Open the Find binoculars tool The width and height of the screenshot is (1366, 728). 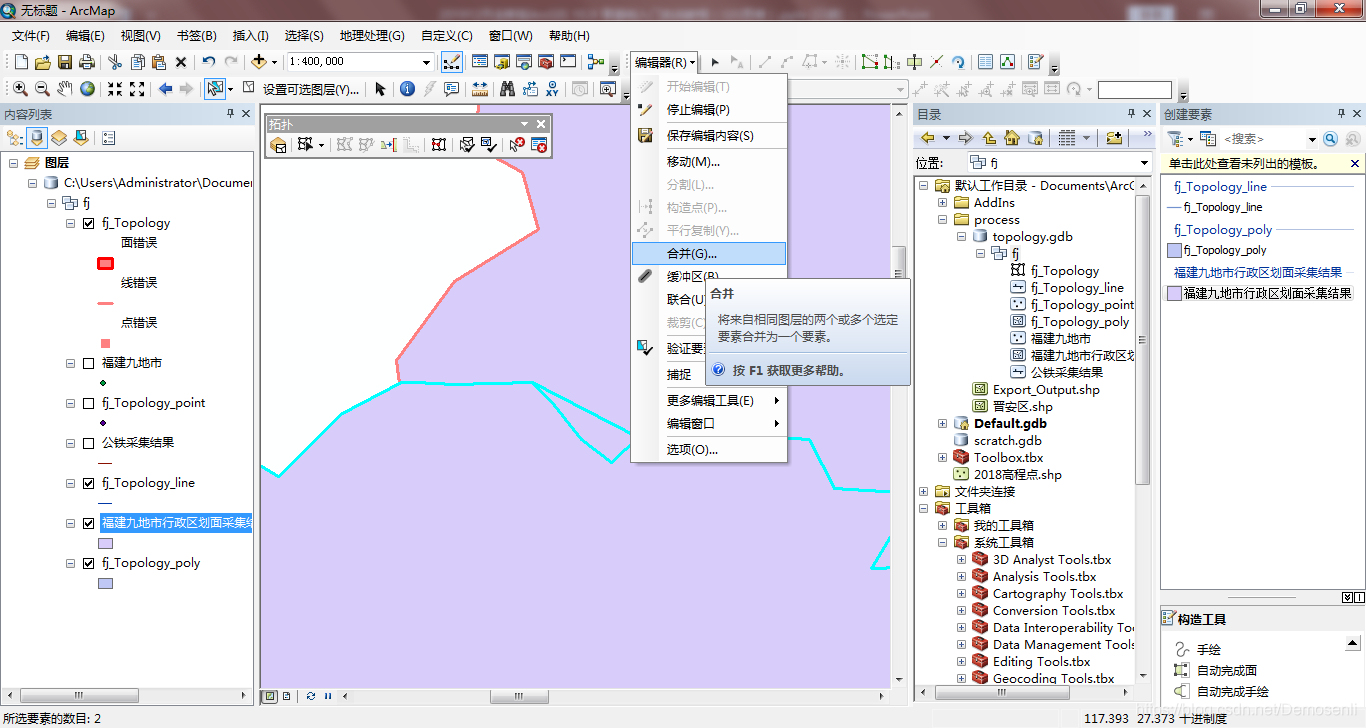pyautogui.click(x=507, y=89)
